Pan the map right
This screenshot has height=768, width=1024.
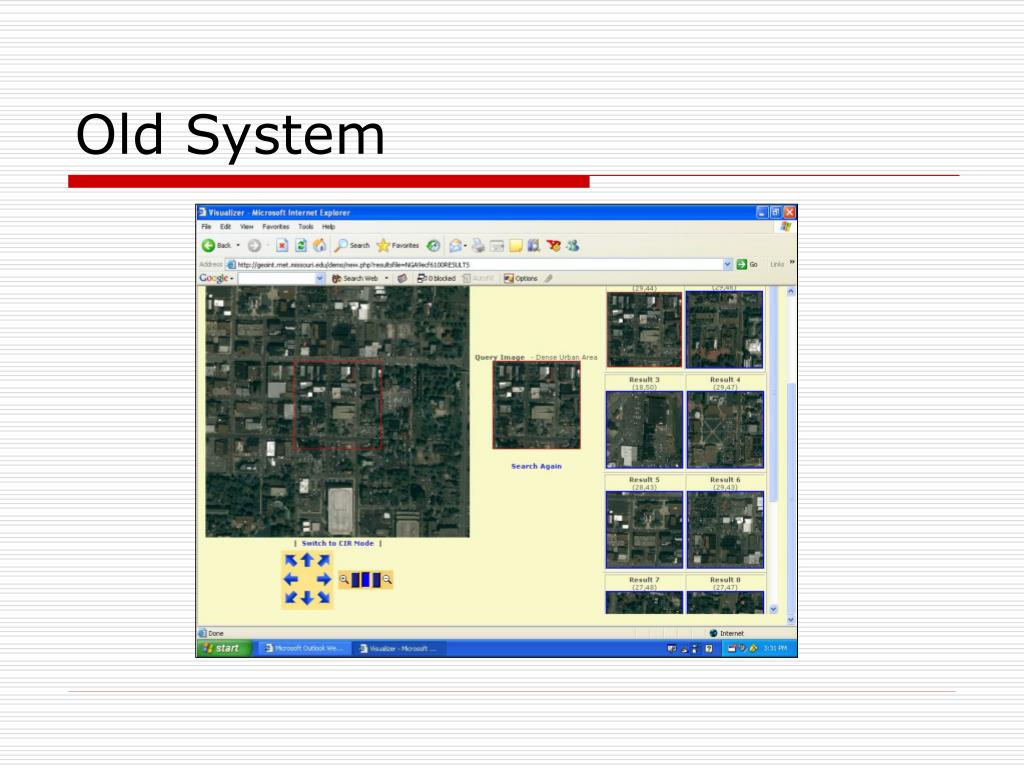[x=323, y=579]
